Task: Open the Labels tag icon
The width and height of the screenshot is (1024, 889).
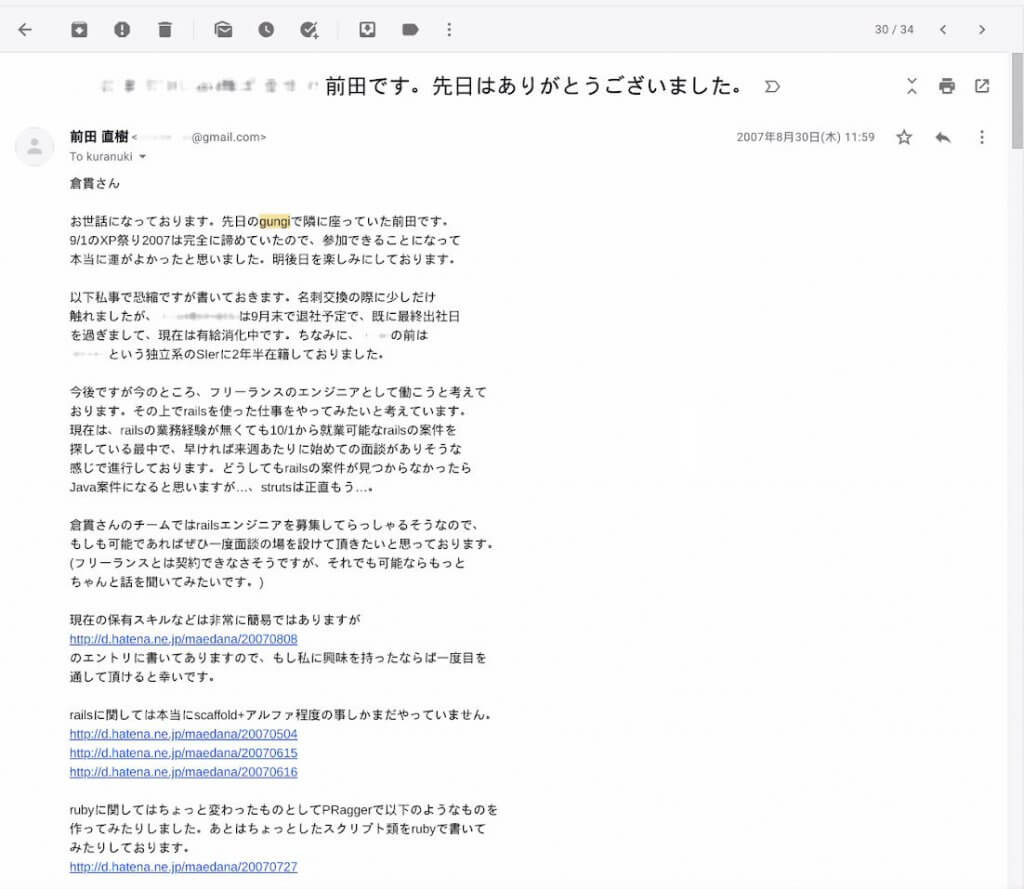Action: pos(410,30)
